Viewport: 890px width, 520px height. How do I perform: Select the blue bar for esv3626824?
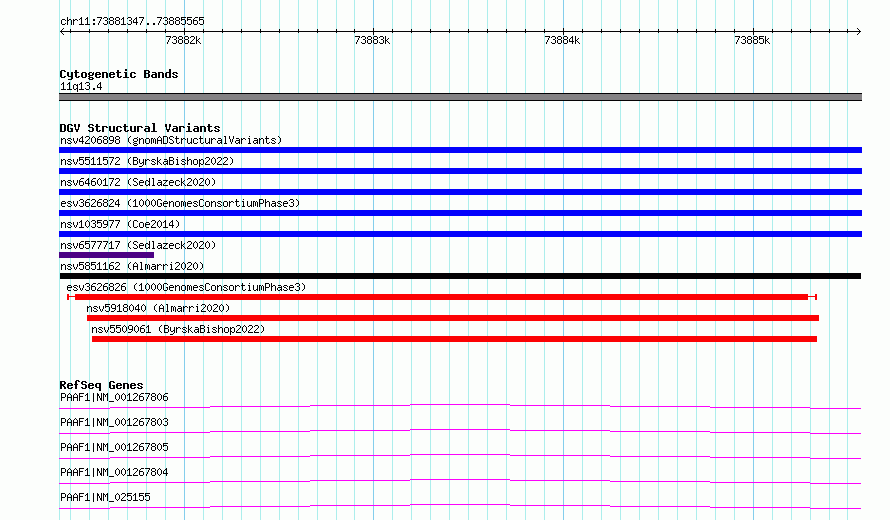click(460, 213)
